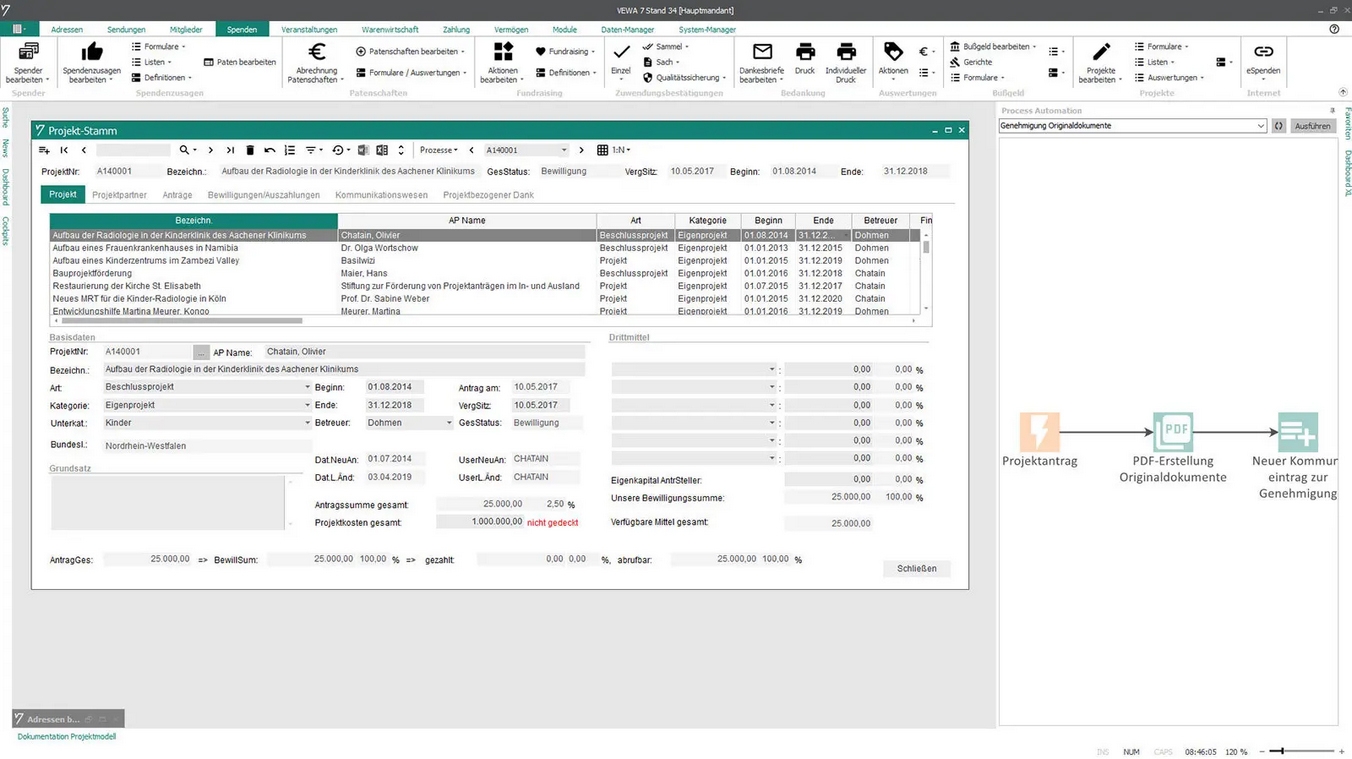This screenshot has height=759, width=1352.
Task: Click the Abrechnung Patenschaften euro icon
Action: coord(317,53)
